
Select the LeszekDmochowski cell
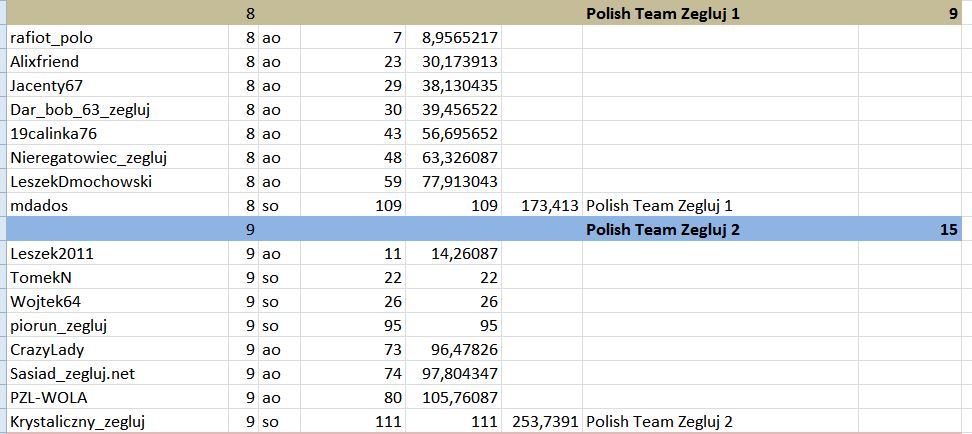pos(117,182)
